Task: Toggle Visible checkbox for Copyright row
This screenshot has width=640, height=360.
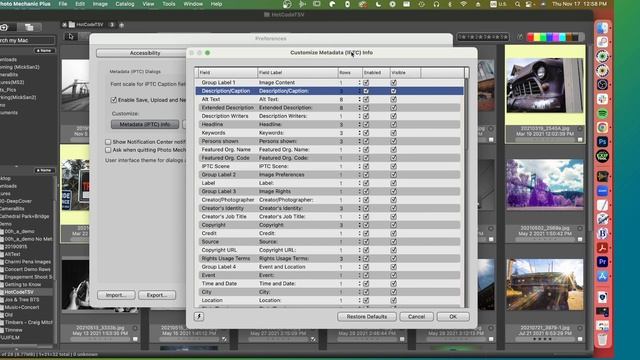Action: click(x=393, y=225)
